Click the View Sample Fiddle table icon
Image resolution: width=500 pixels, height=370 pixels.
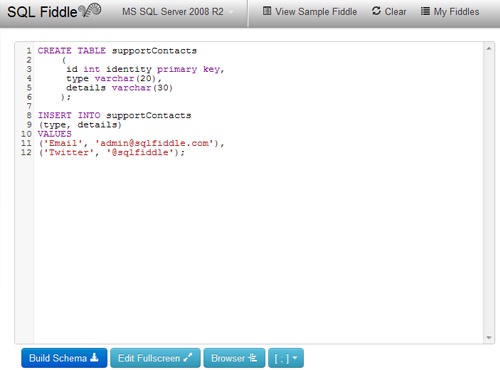[267, 11]
